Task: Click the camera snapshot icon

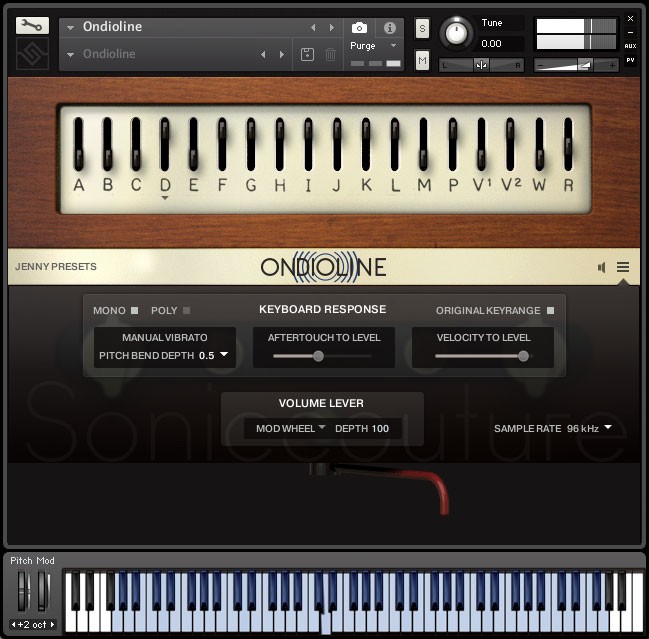Action: click(359, 28)
